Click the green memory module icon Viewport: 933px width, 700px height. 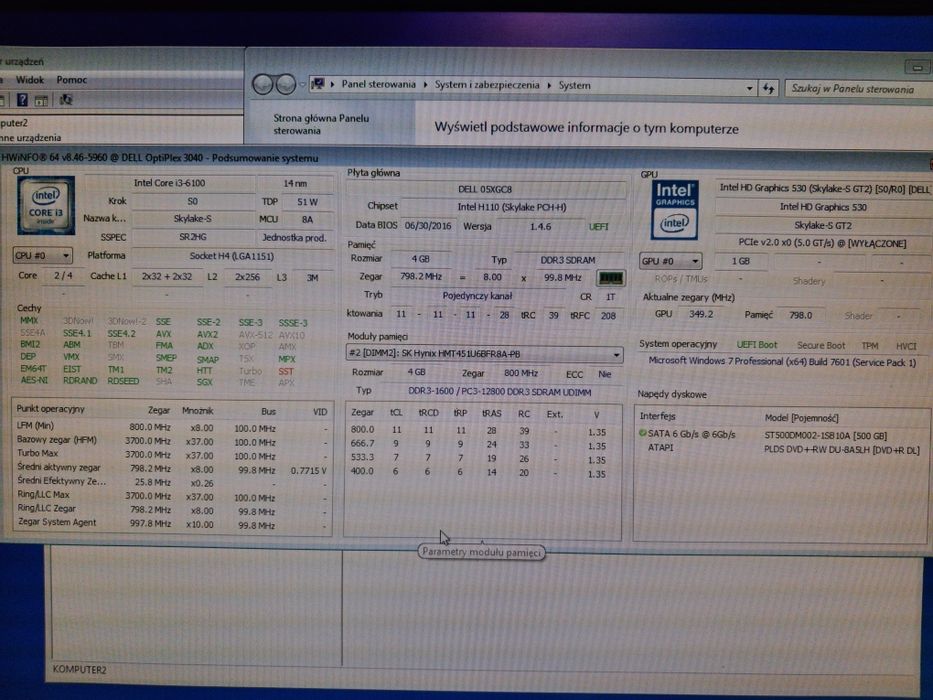610,278
